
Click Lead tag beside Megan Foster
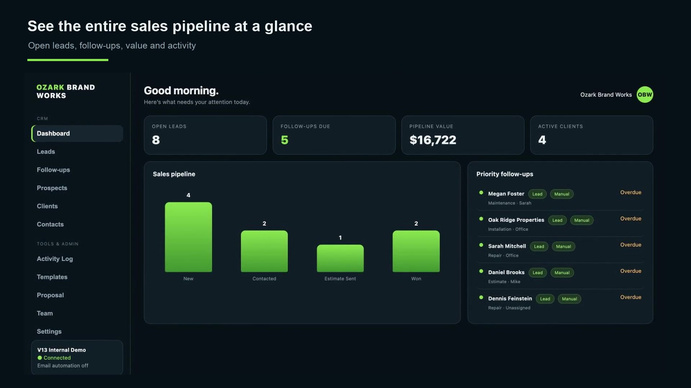[x=537, y=194]
